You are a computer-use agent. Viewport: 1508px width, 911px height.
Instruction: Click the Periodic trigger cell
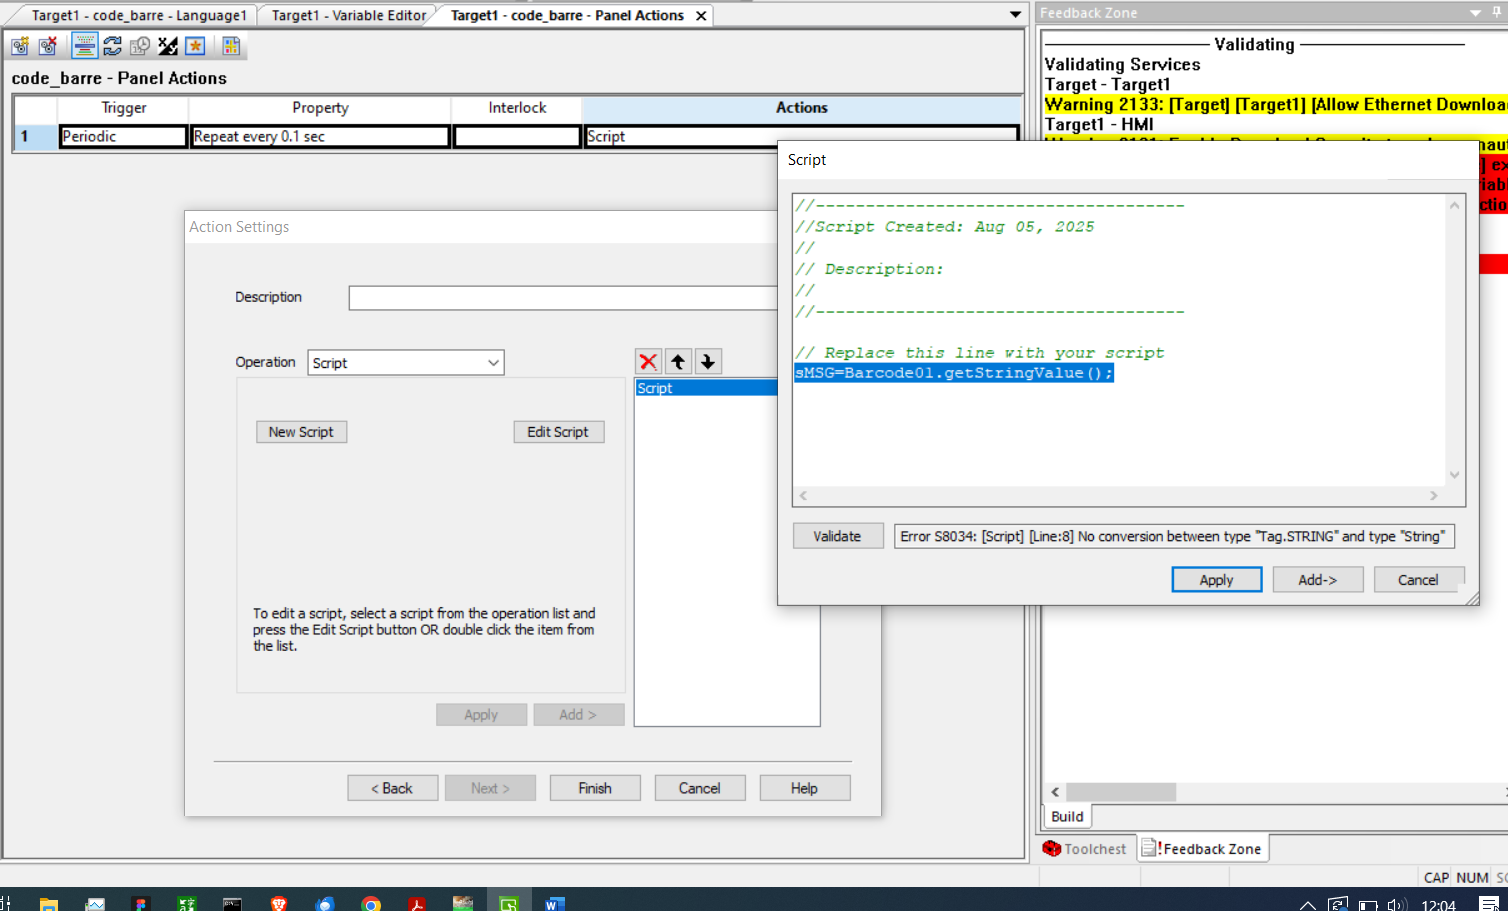click(x=123, y=137)
